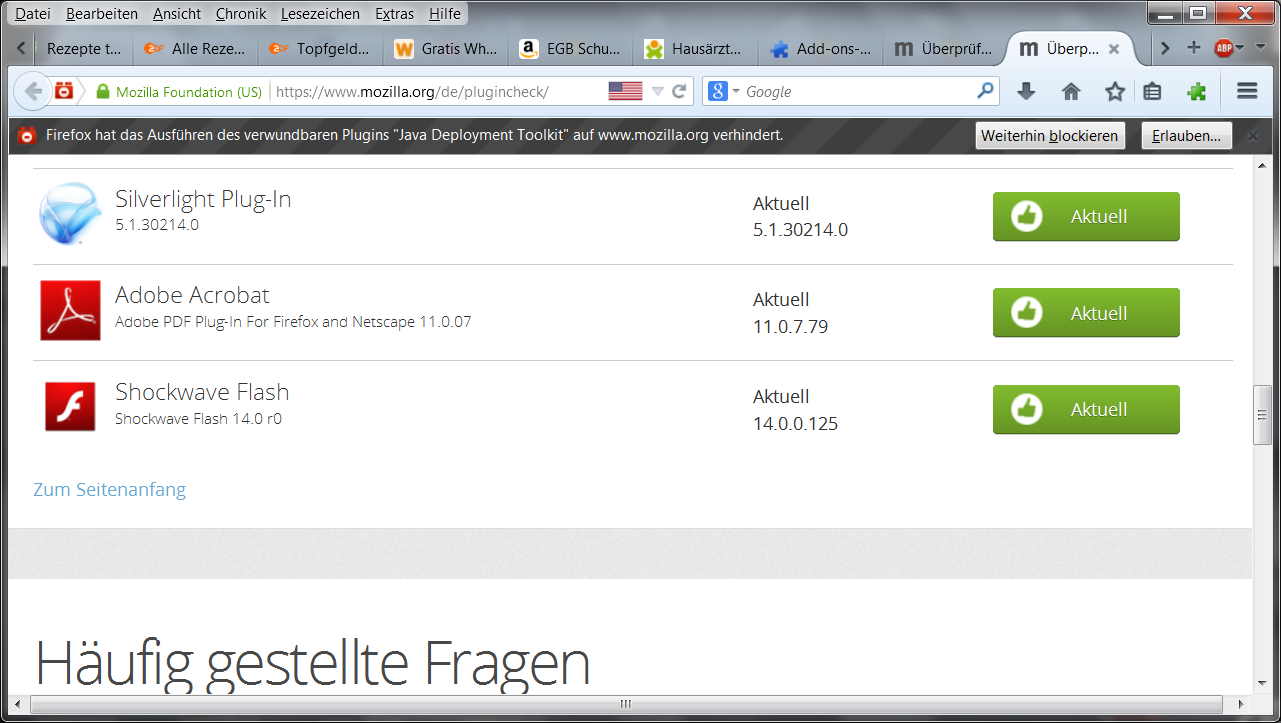Image resolution: width=1281 pixels, height=723 pixels.
Task: Open the downloads arrow icon
Action: pos(1026,92)
